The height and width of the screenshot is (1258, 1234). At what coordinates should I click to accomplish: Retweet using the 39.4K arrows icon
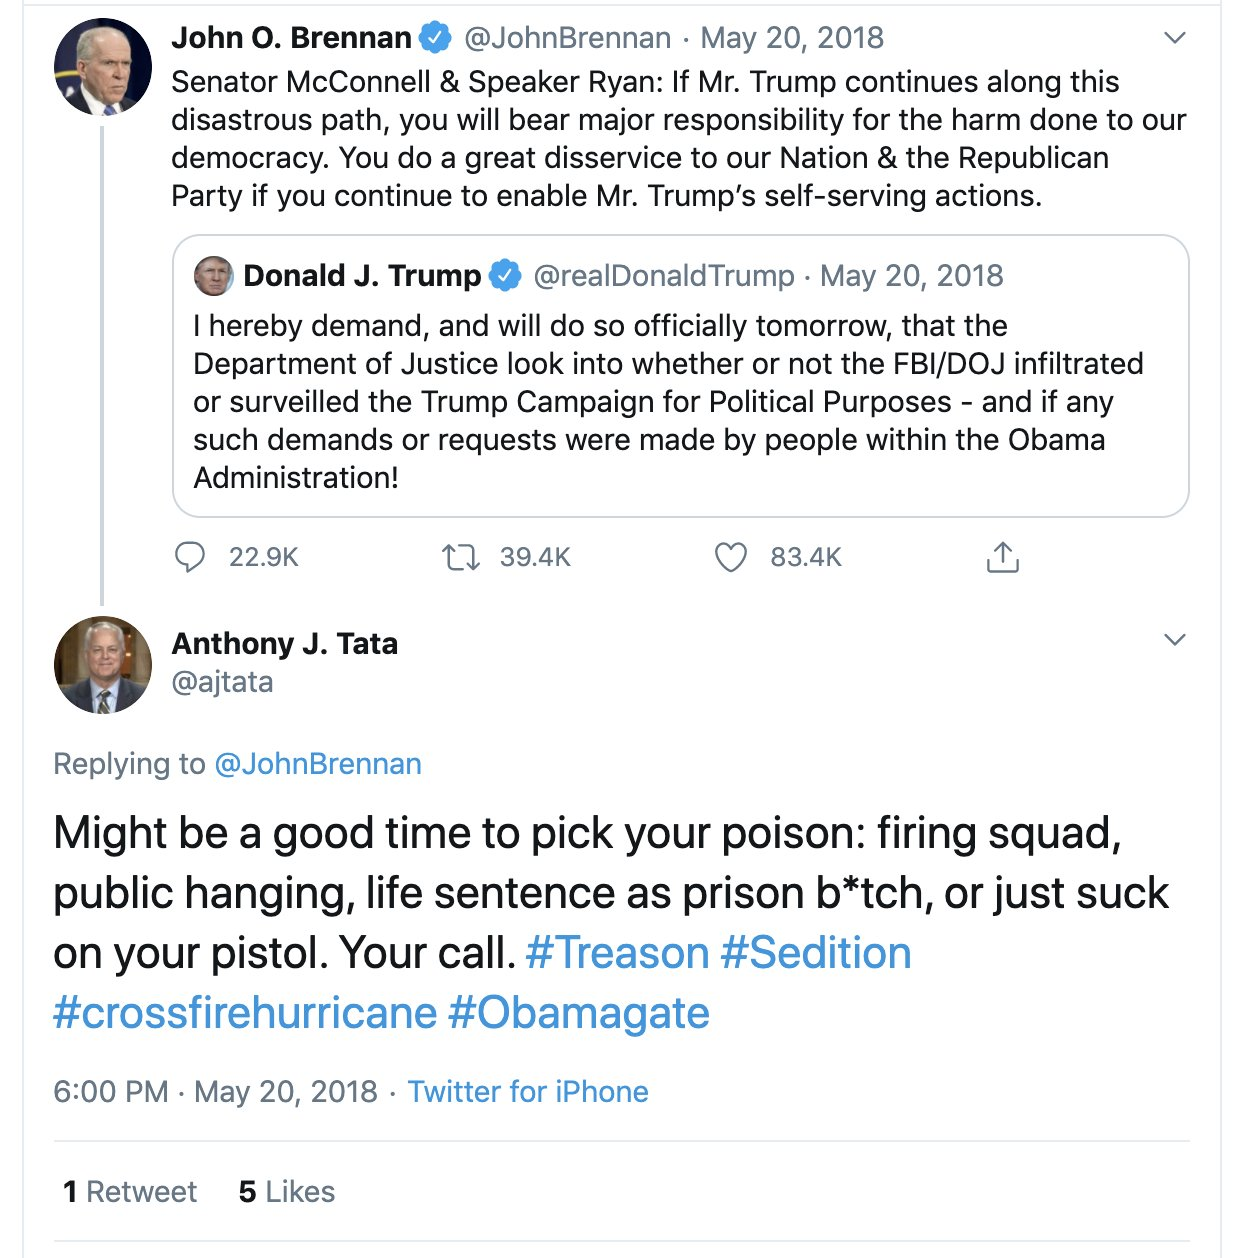coord(461,557)
